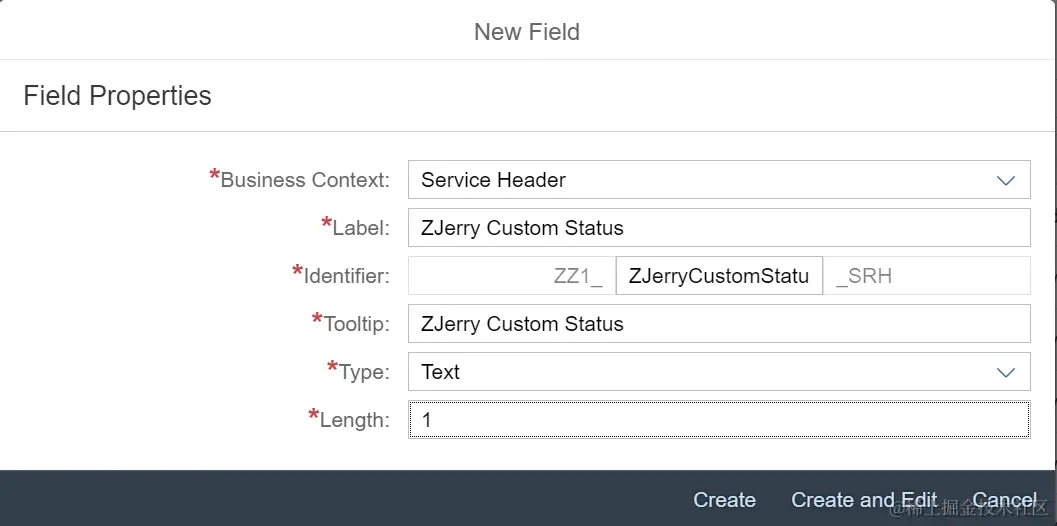
Task: Choose the Create and Edit button
Action: point(864,500)
